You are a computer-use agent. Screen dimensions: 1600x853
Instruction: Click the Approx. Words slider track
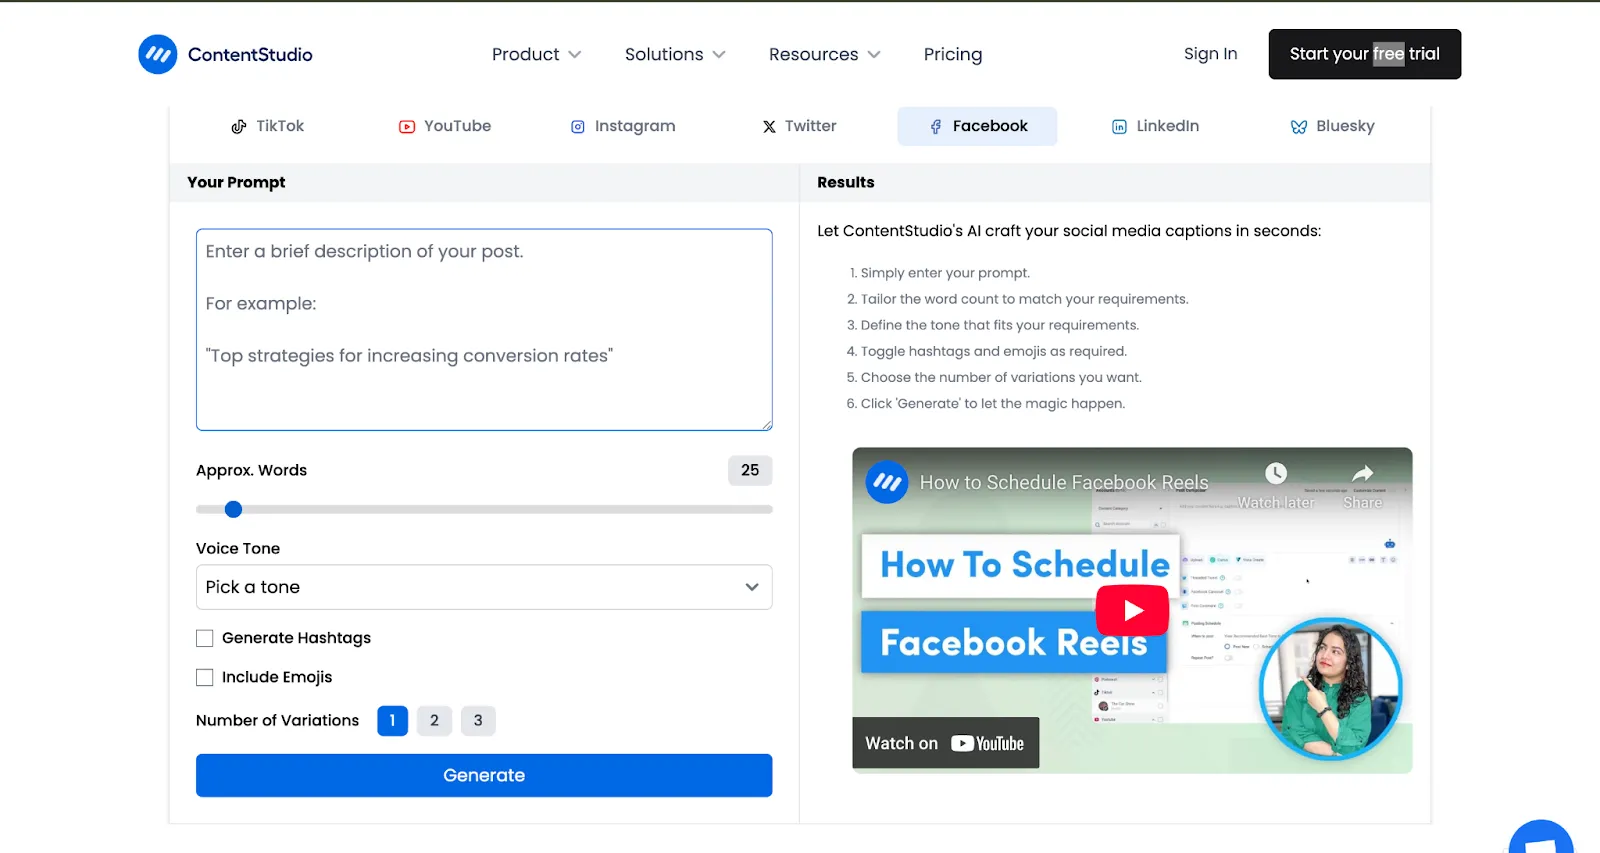tap(484, 509)
